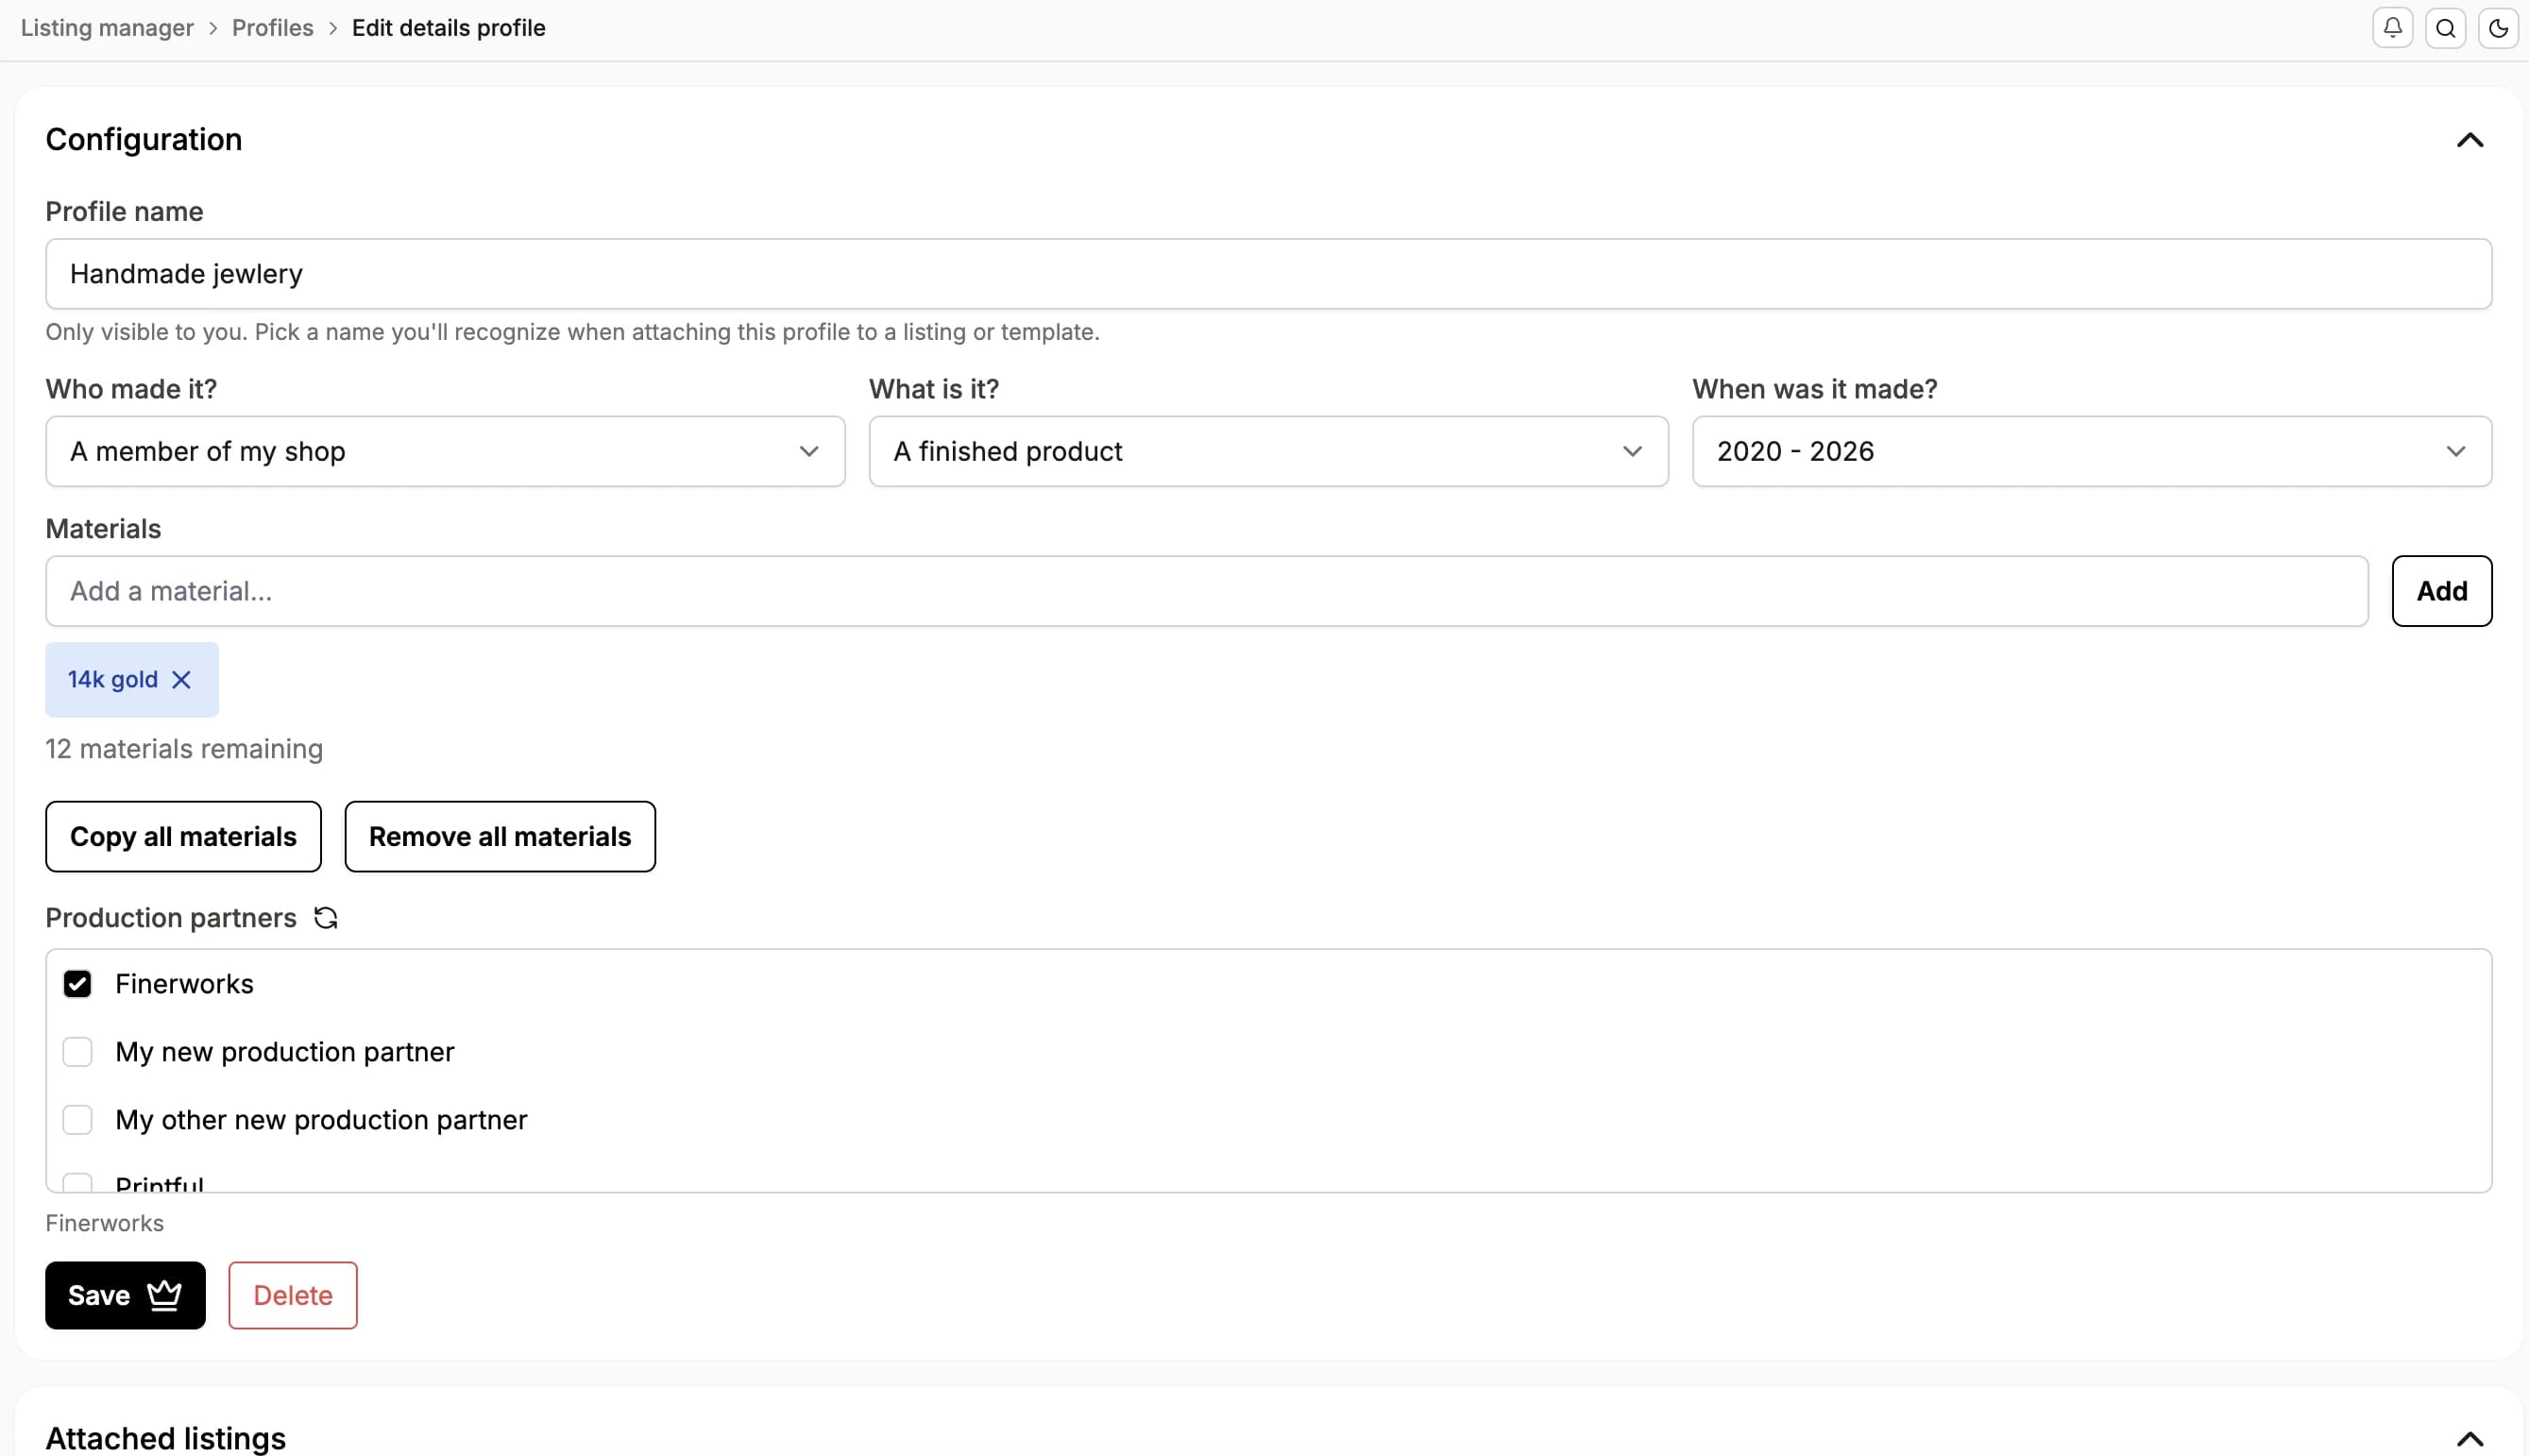Viewport: 2529px width, 1456px height.
Task: Save the profile
Action: tap(125, 1296)
